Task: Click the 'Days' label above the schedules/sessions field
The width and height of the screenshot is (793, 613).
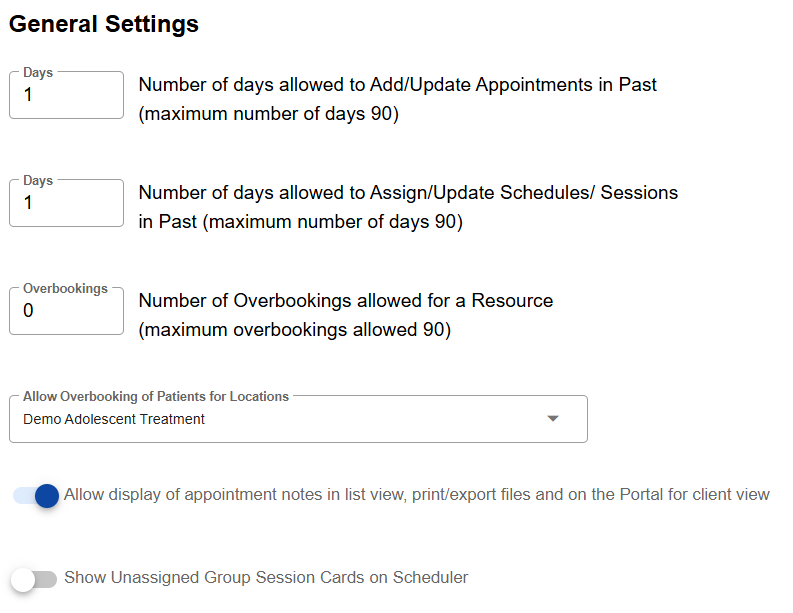Action: (x=38, y=181)
